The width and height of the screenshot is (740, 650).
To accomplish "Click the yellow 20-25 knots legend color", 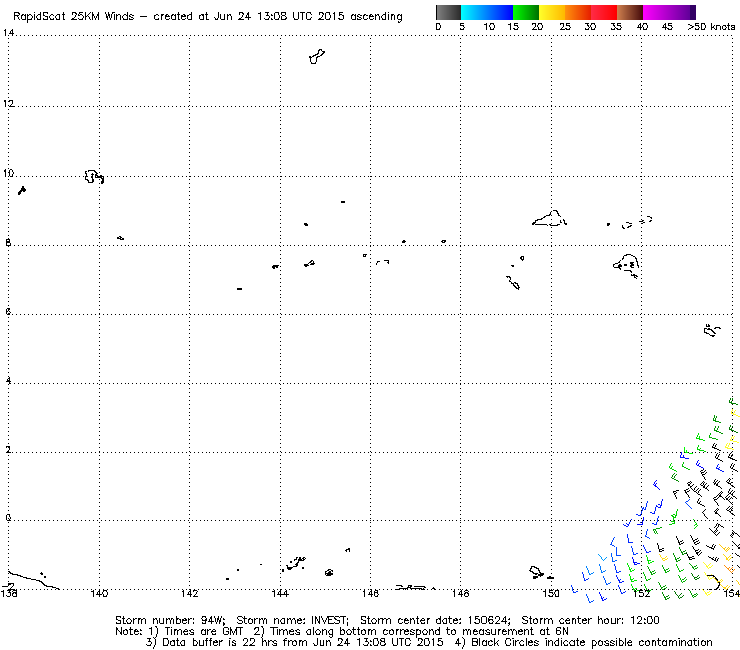I will (552, 12).
